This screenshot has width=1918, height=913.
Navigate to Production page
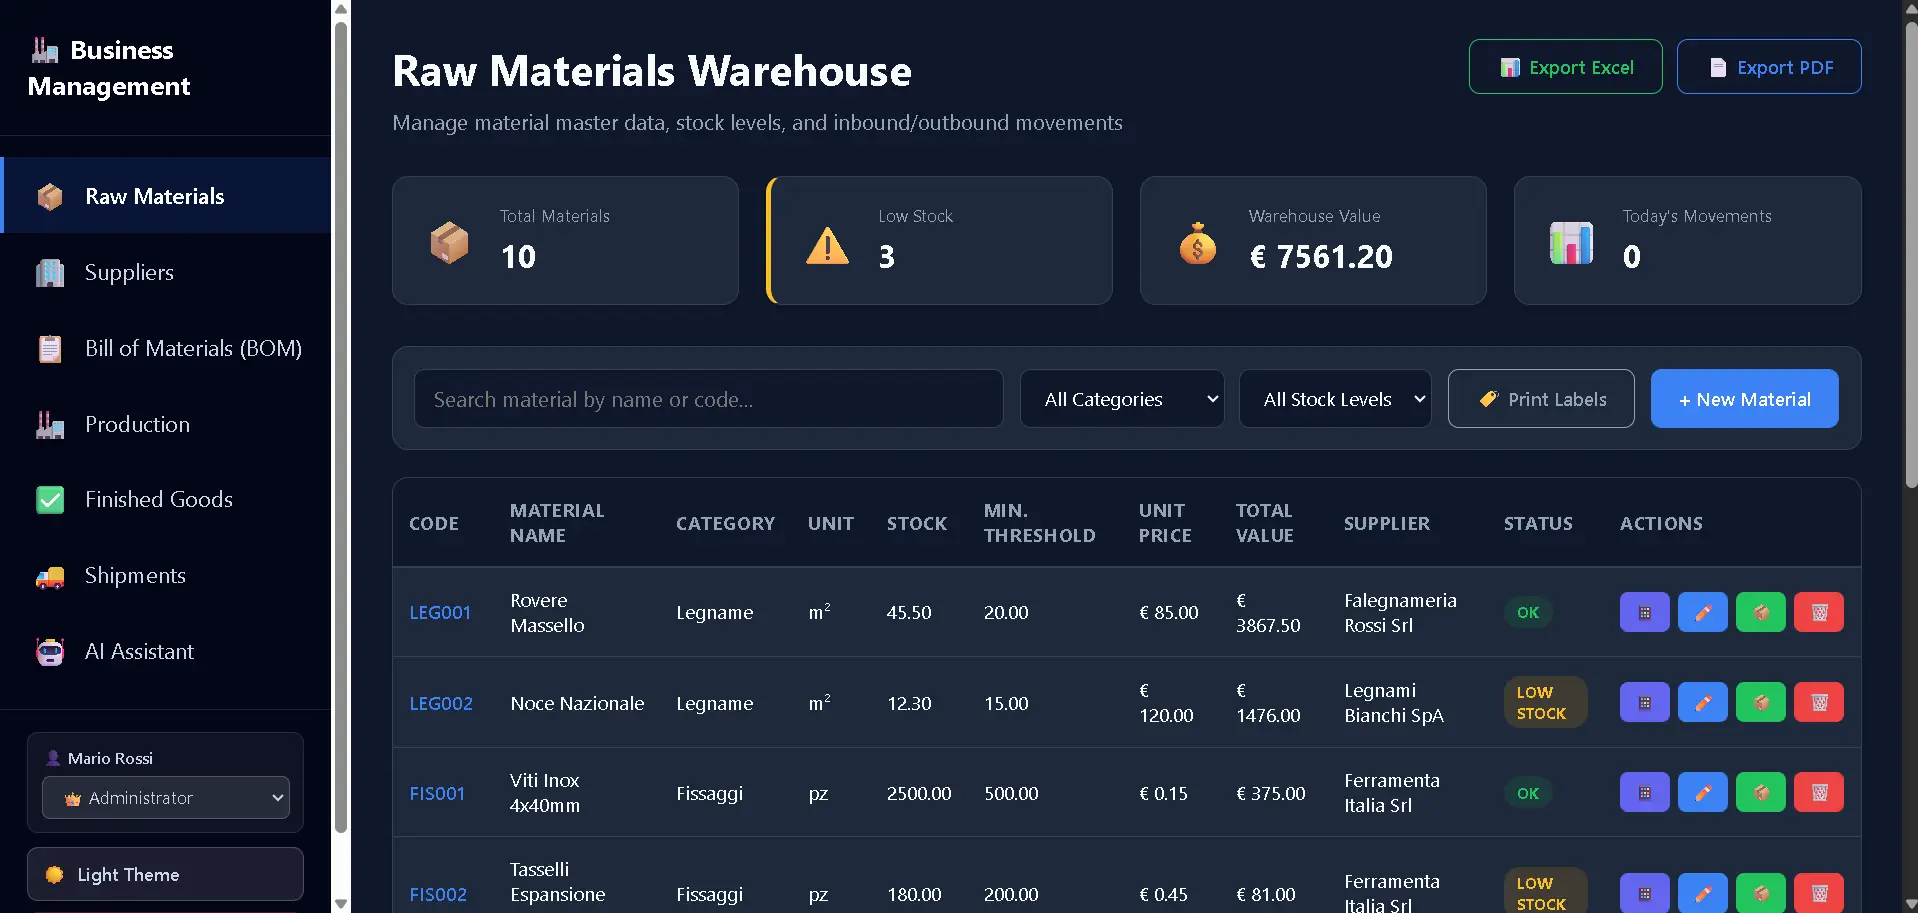(x=166, y=424)
